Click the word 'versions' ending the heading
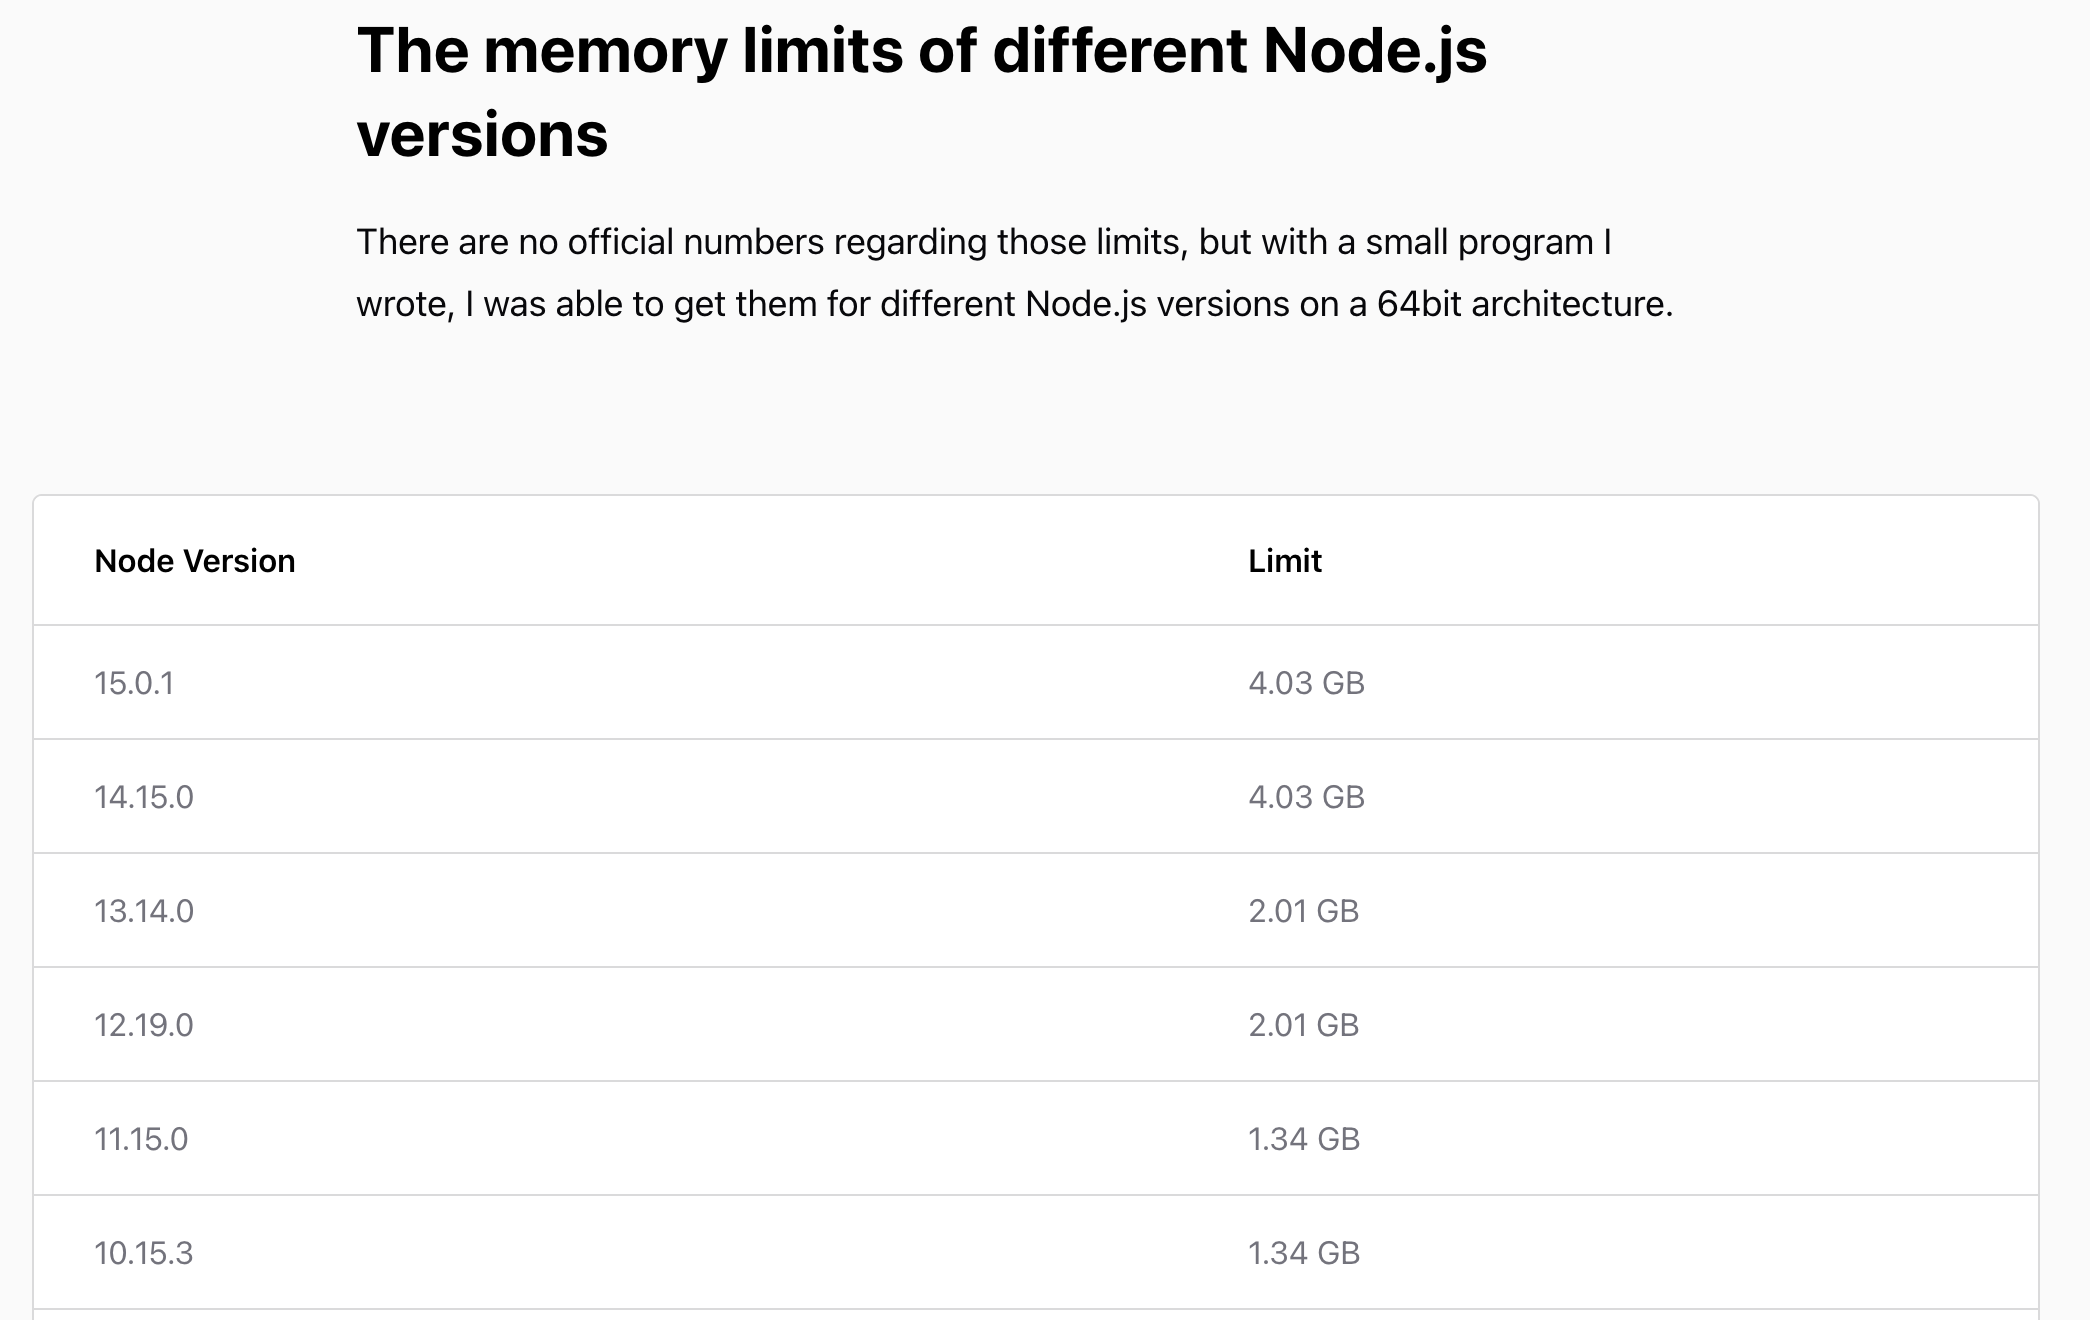 click(x=482, y=134)
